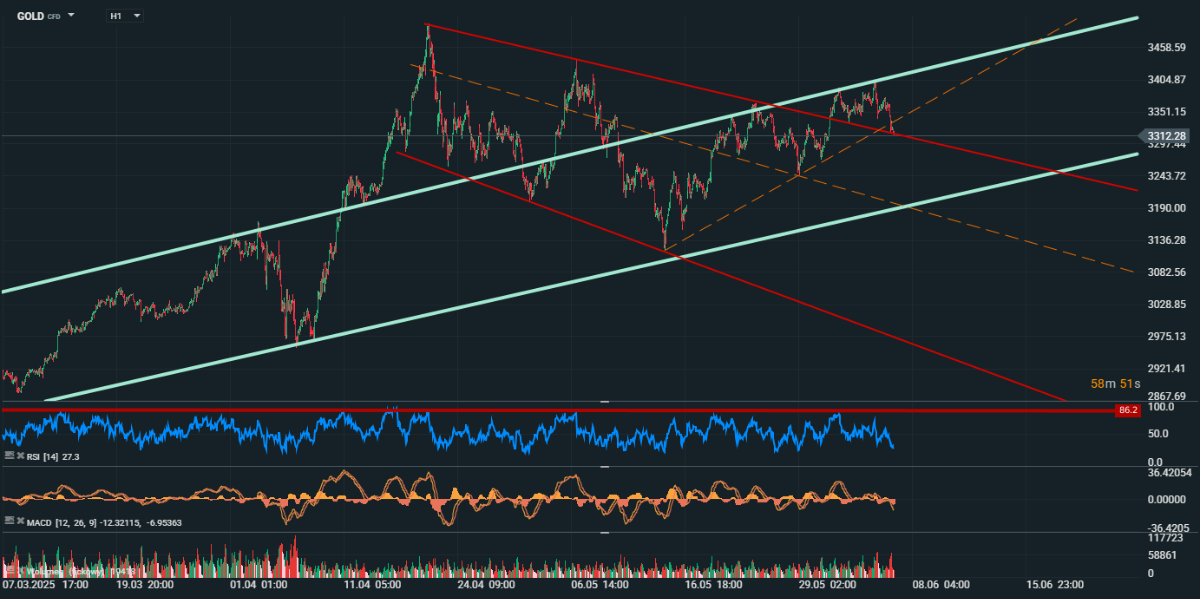The width and height of the screenshot is (1200, 599).
Task: Click resize handle above the Volumes panel
Action: [x=604, y=533]
